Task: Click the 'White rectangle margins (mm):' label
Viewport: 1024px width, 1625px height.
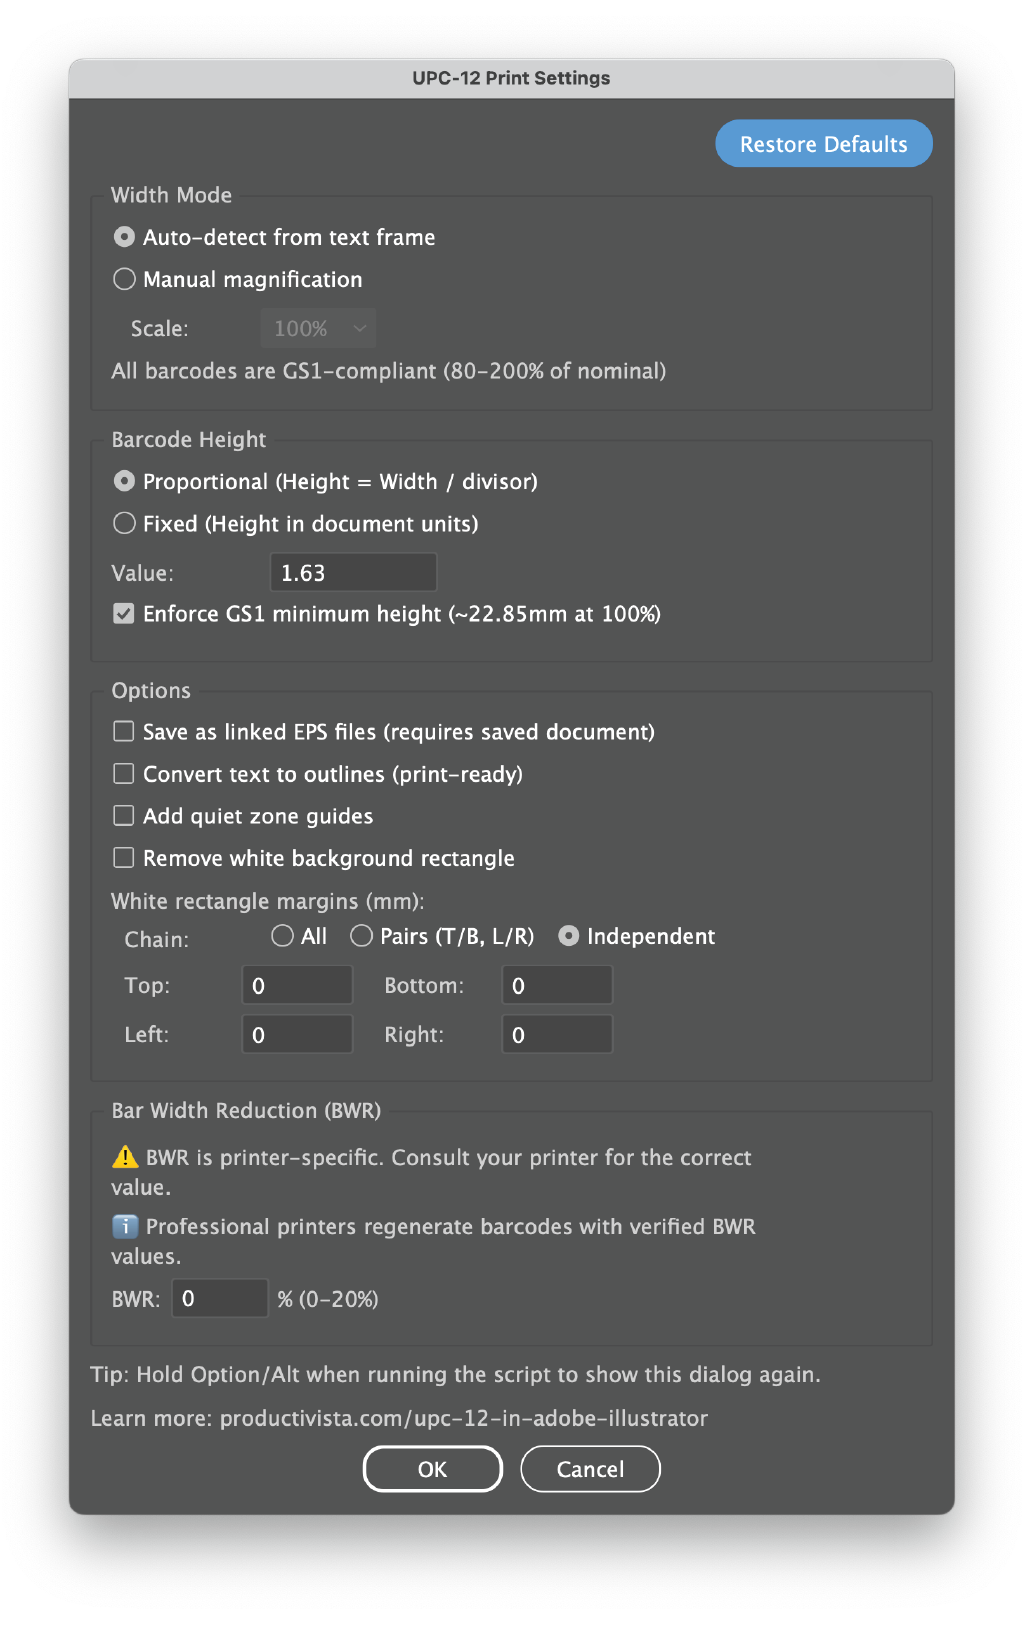Action: (x=268, y=901)
